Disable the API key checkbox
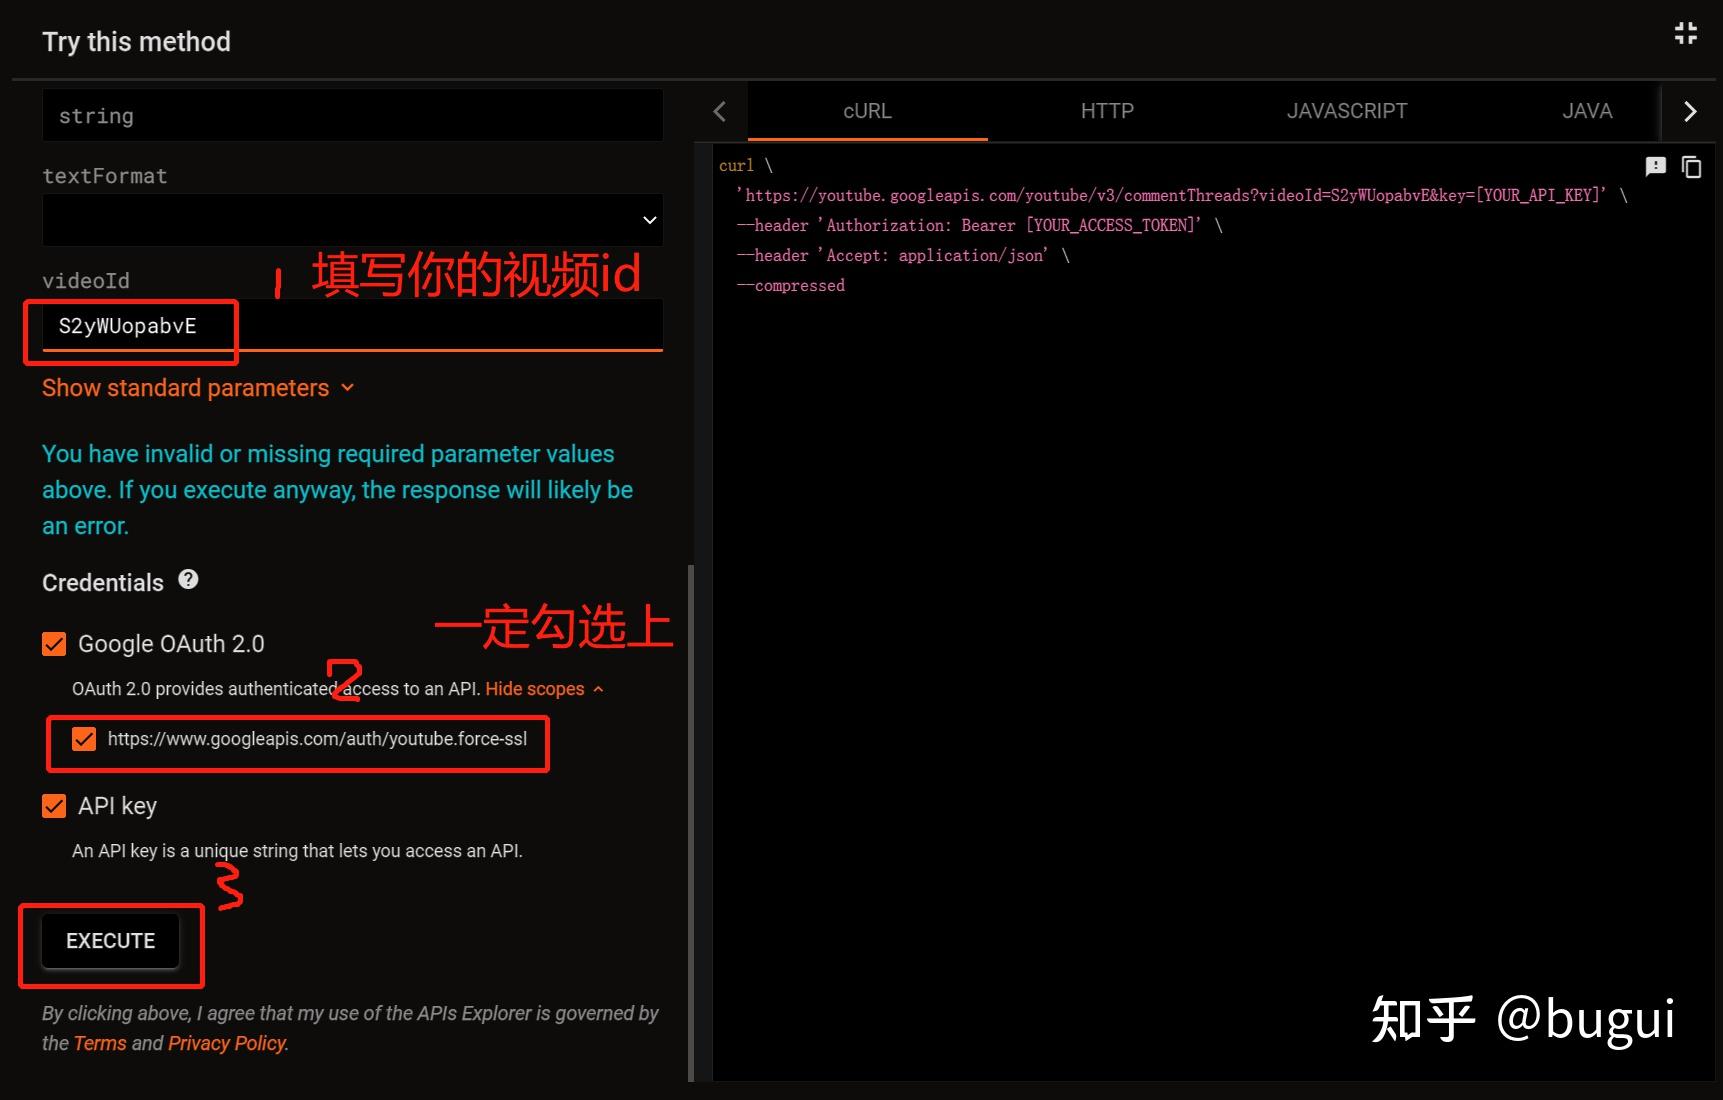This screenshot has height=1100, width=1723. coord(54,806)
